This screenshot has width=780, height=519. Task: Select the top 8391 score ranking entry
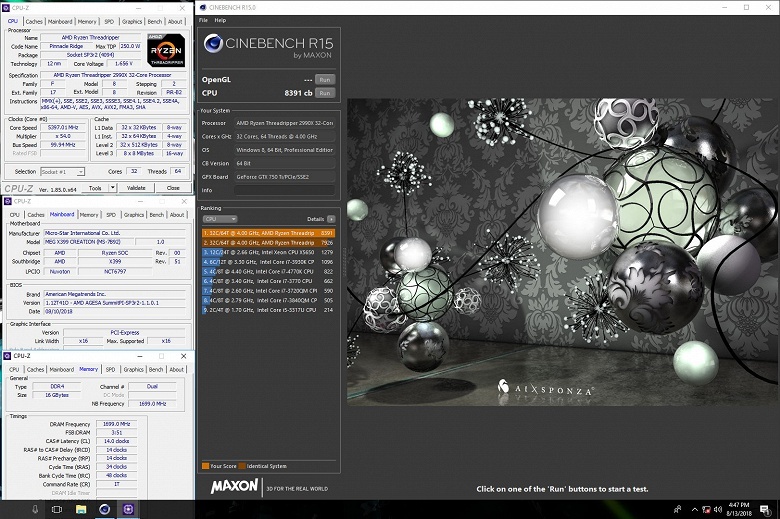(267, 233)
